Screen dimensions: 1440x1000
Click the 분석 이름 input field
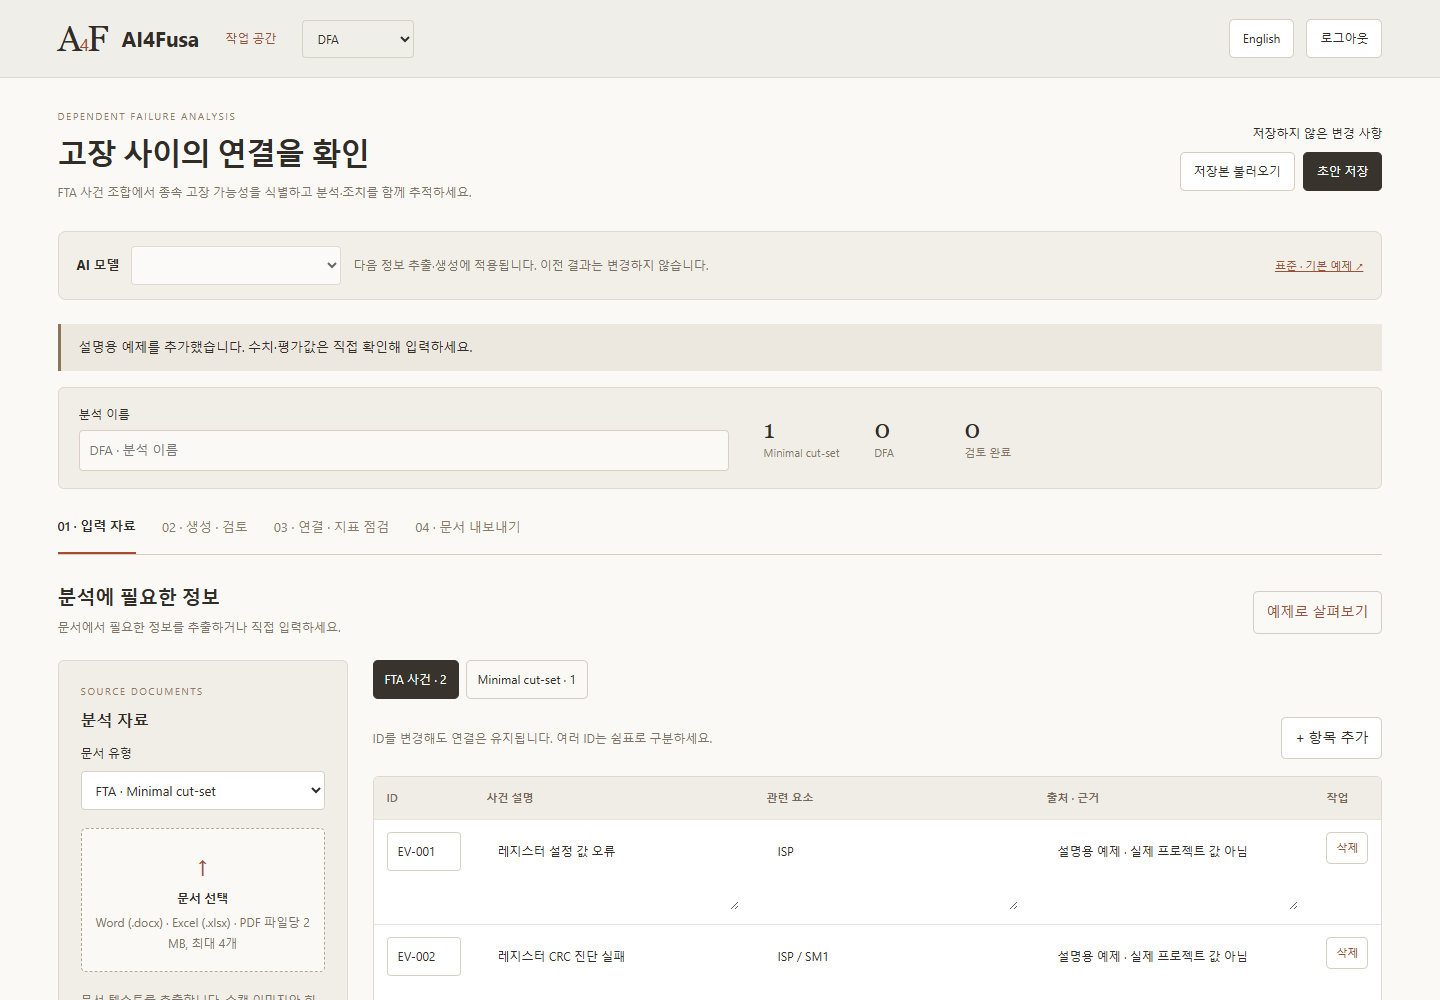click(x=404, y=450)
